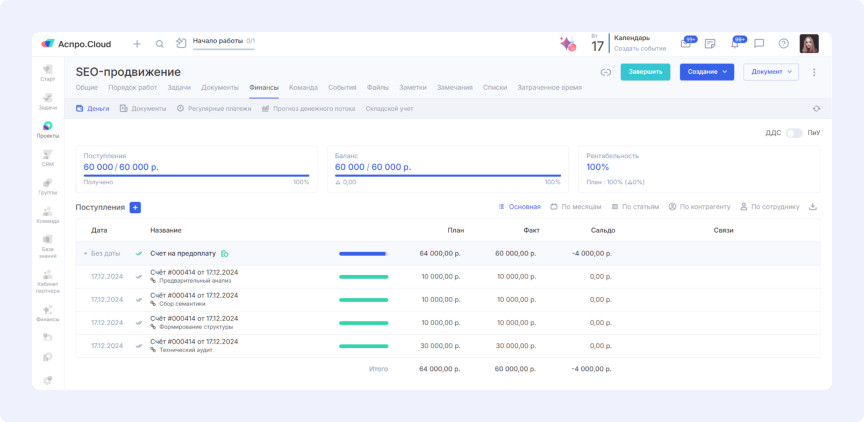The image size is (864, 422).
Task: Click the download icon above the table
Action: (x=812, y=207)
